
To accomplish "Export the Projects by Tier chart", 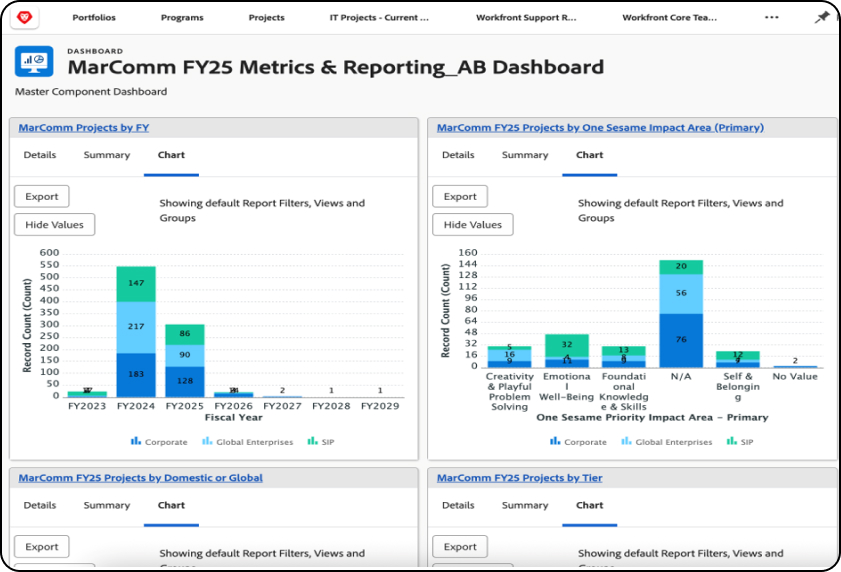I will (x=460, y=547).
